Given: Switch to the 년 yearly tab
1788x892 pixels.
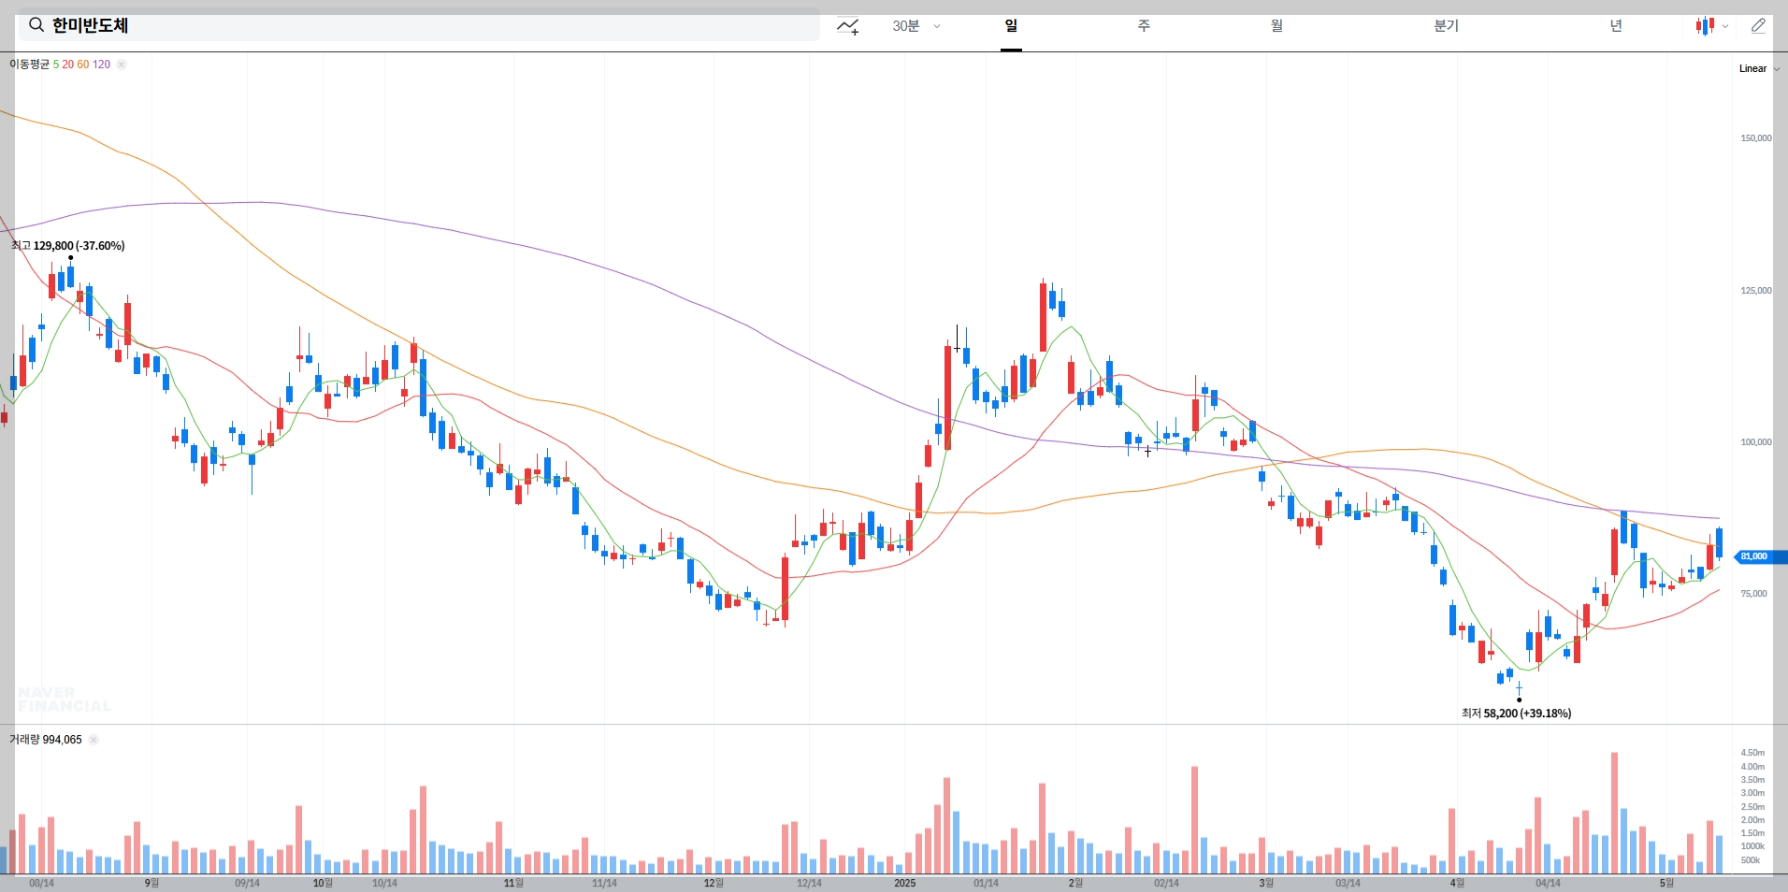Looking at the screenshot, I should 1616,26.
